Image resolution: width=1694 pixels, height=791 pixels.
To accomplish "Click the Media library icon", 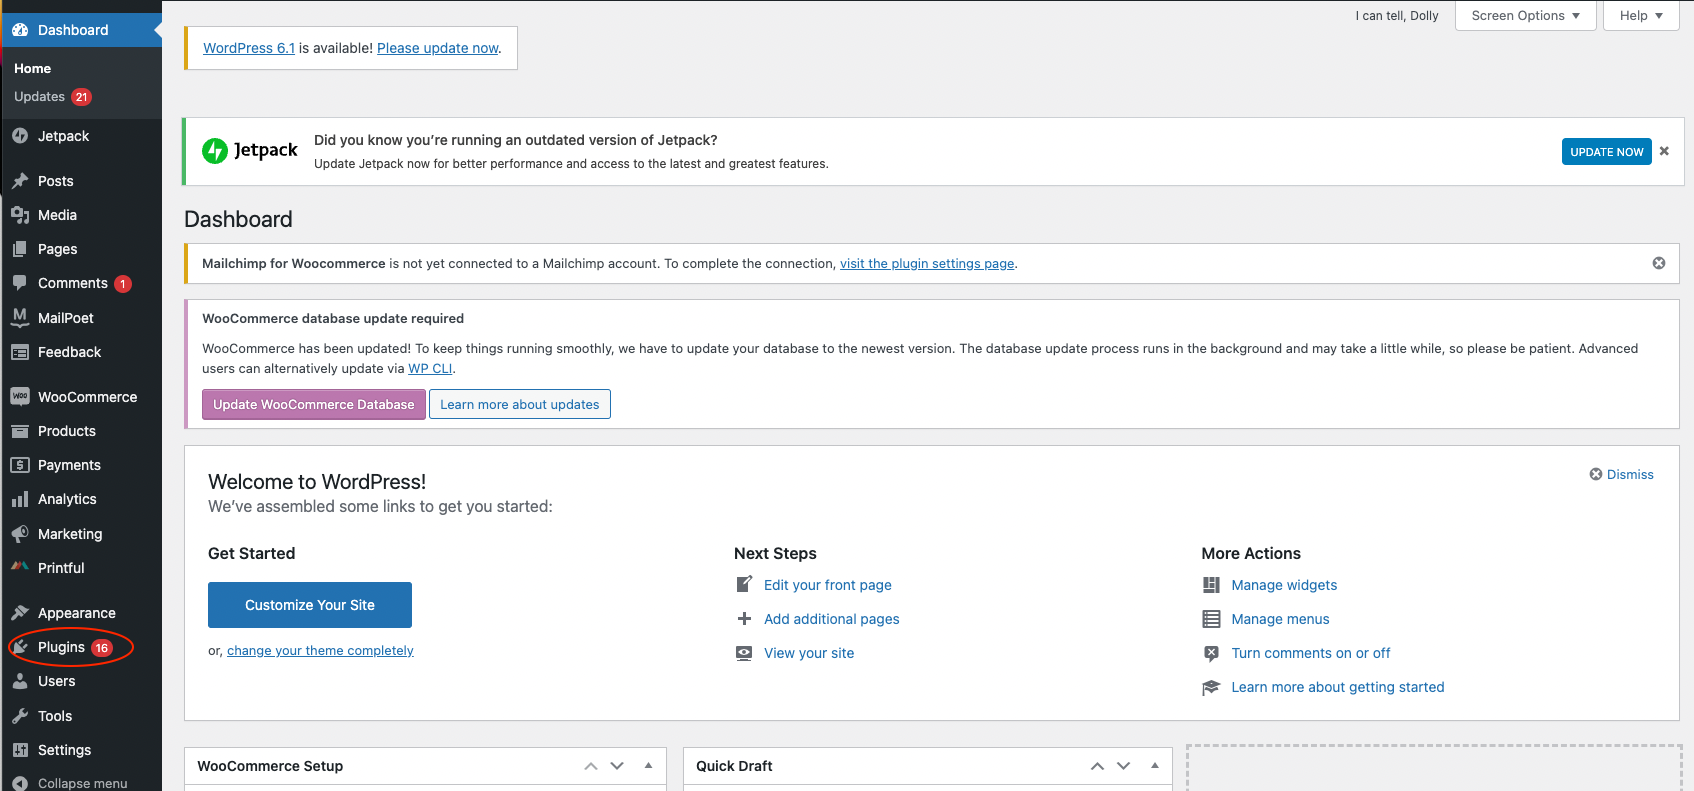I will (20, 215).
